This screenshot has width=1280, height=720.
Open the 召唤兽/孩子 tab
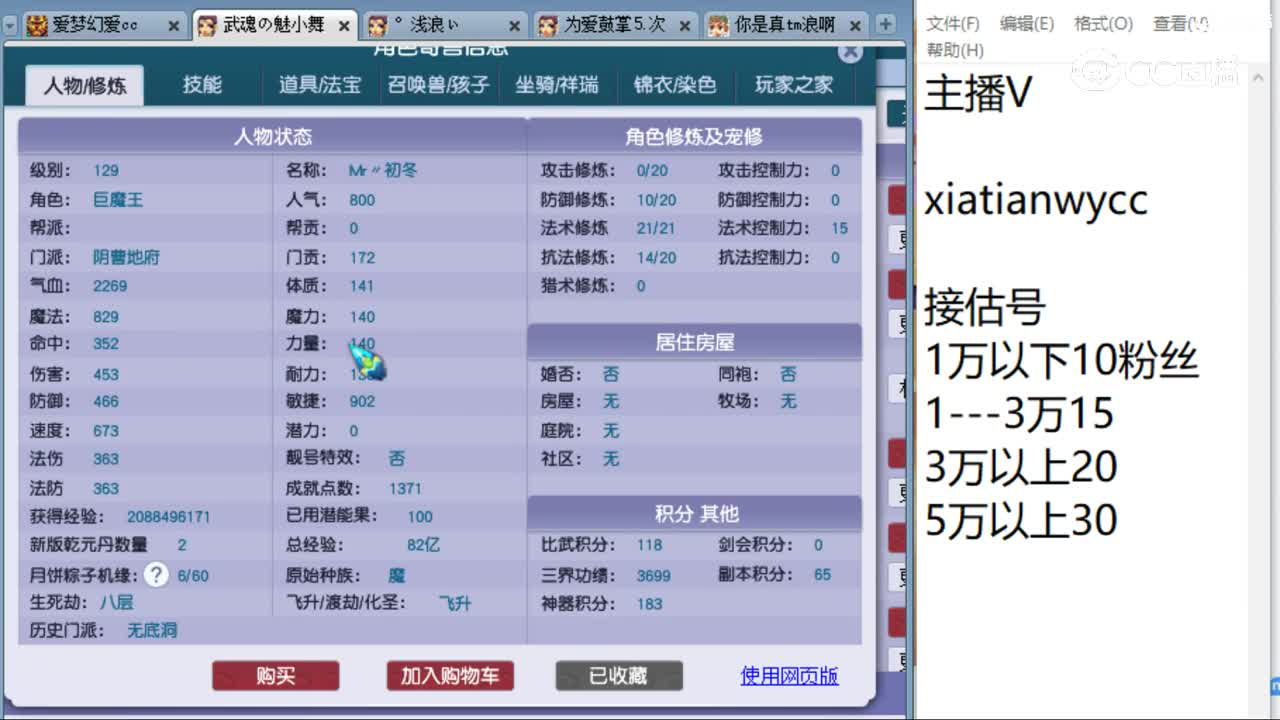[439, 85]
